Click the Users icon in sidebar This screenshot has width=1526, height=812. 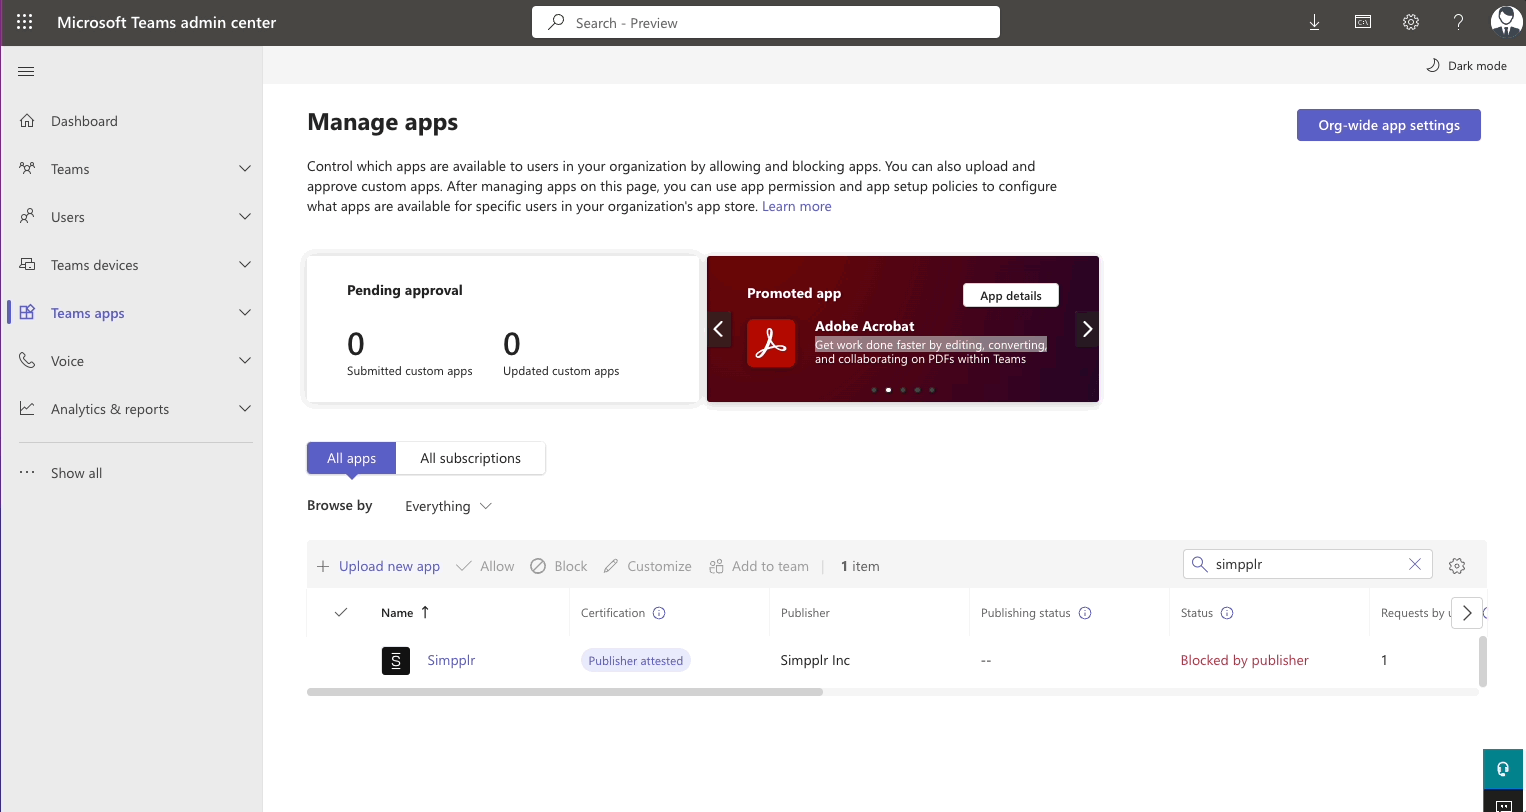[x=27, y=217]
